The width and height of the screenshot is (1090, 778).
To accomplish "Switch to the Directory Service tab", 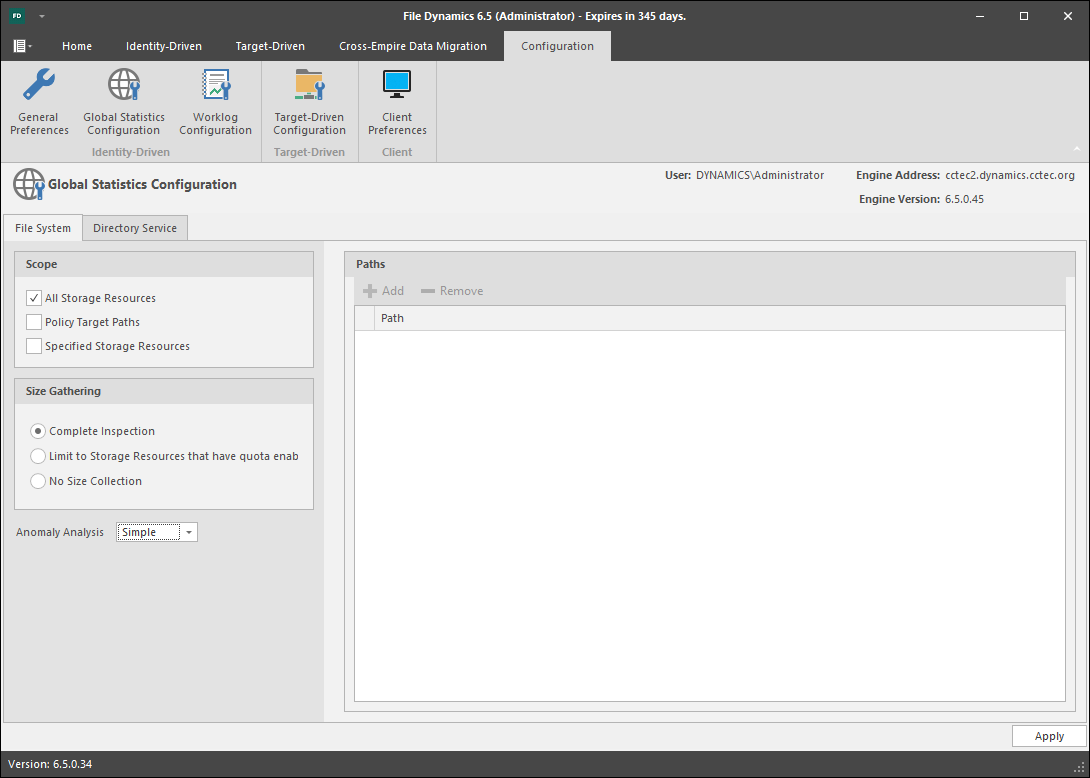I will pyautogui.click(x=135, y=228).
